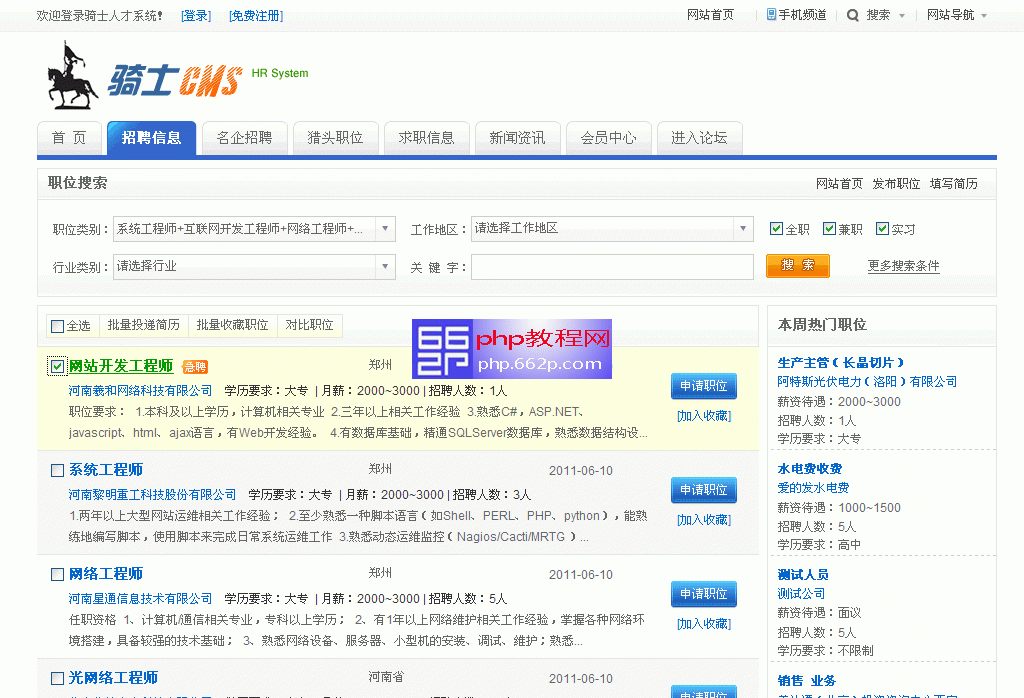
Task: Check the 网络工程师 job checkbox
Action: 57,575
